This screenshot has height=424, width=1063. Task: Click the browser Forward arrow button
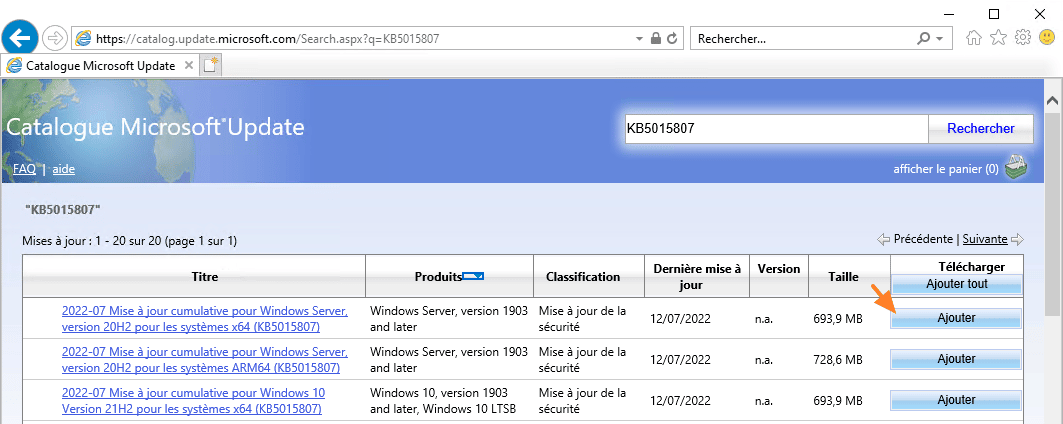coord(54,39)
